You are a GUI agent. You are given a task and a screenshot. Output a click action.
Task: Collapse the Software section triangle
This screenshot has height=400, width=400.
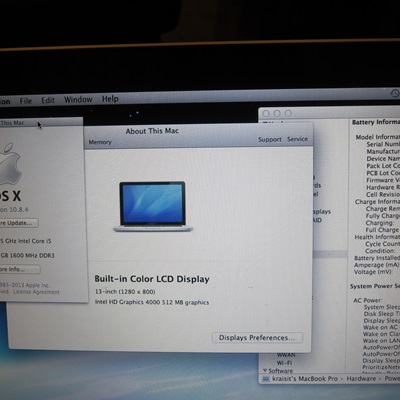tap(265, 370)
